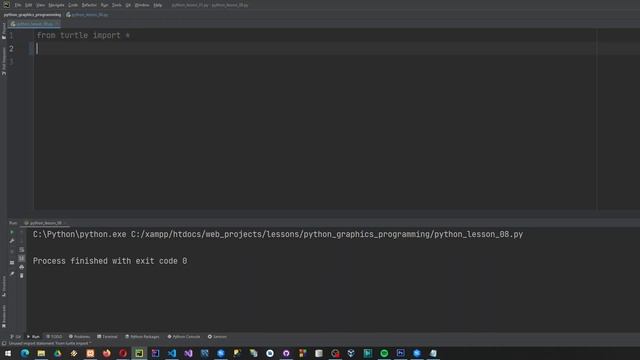Toggle soft-wrap in the Run console
Screen dimensions: 640x360
pyautogui.click(x=22, y=250)
